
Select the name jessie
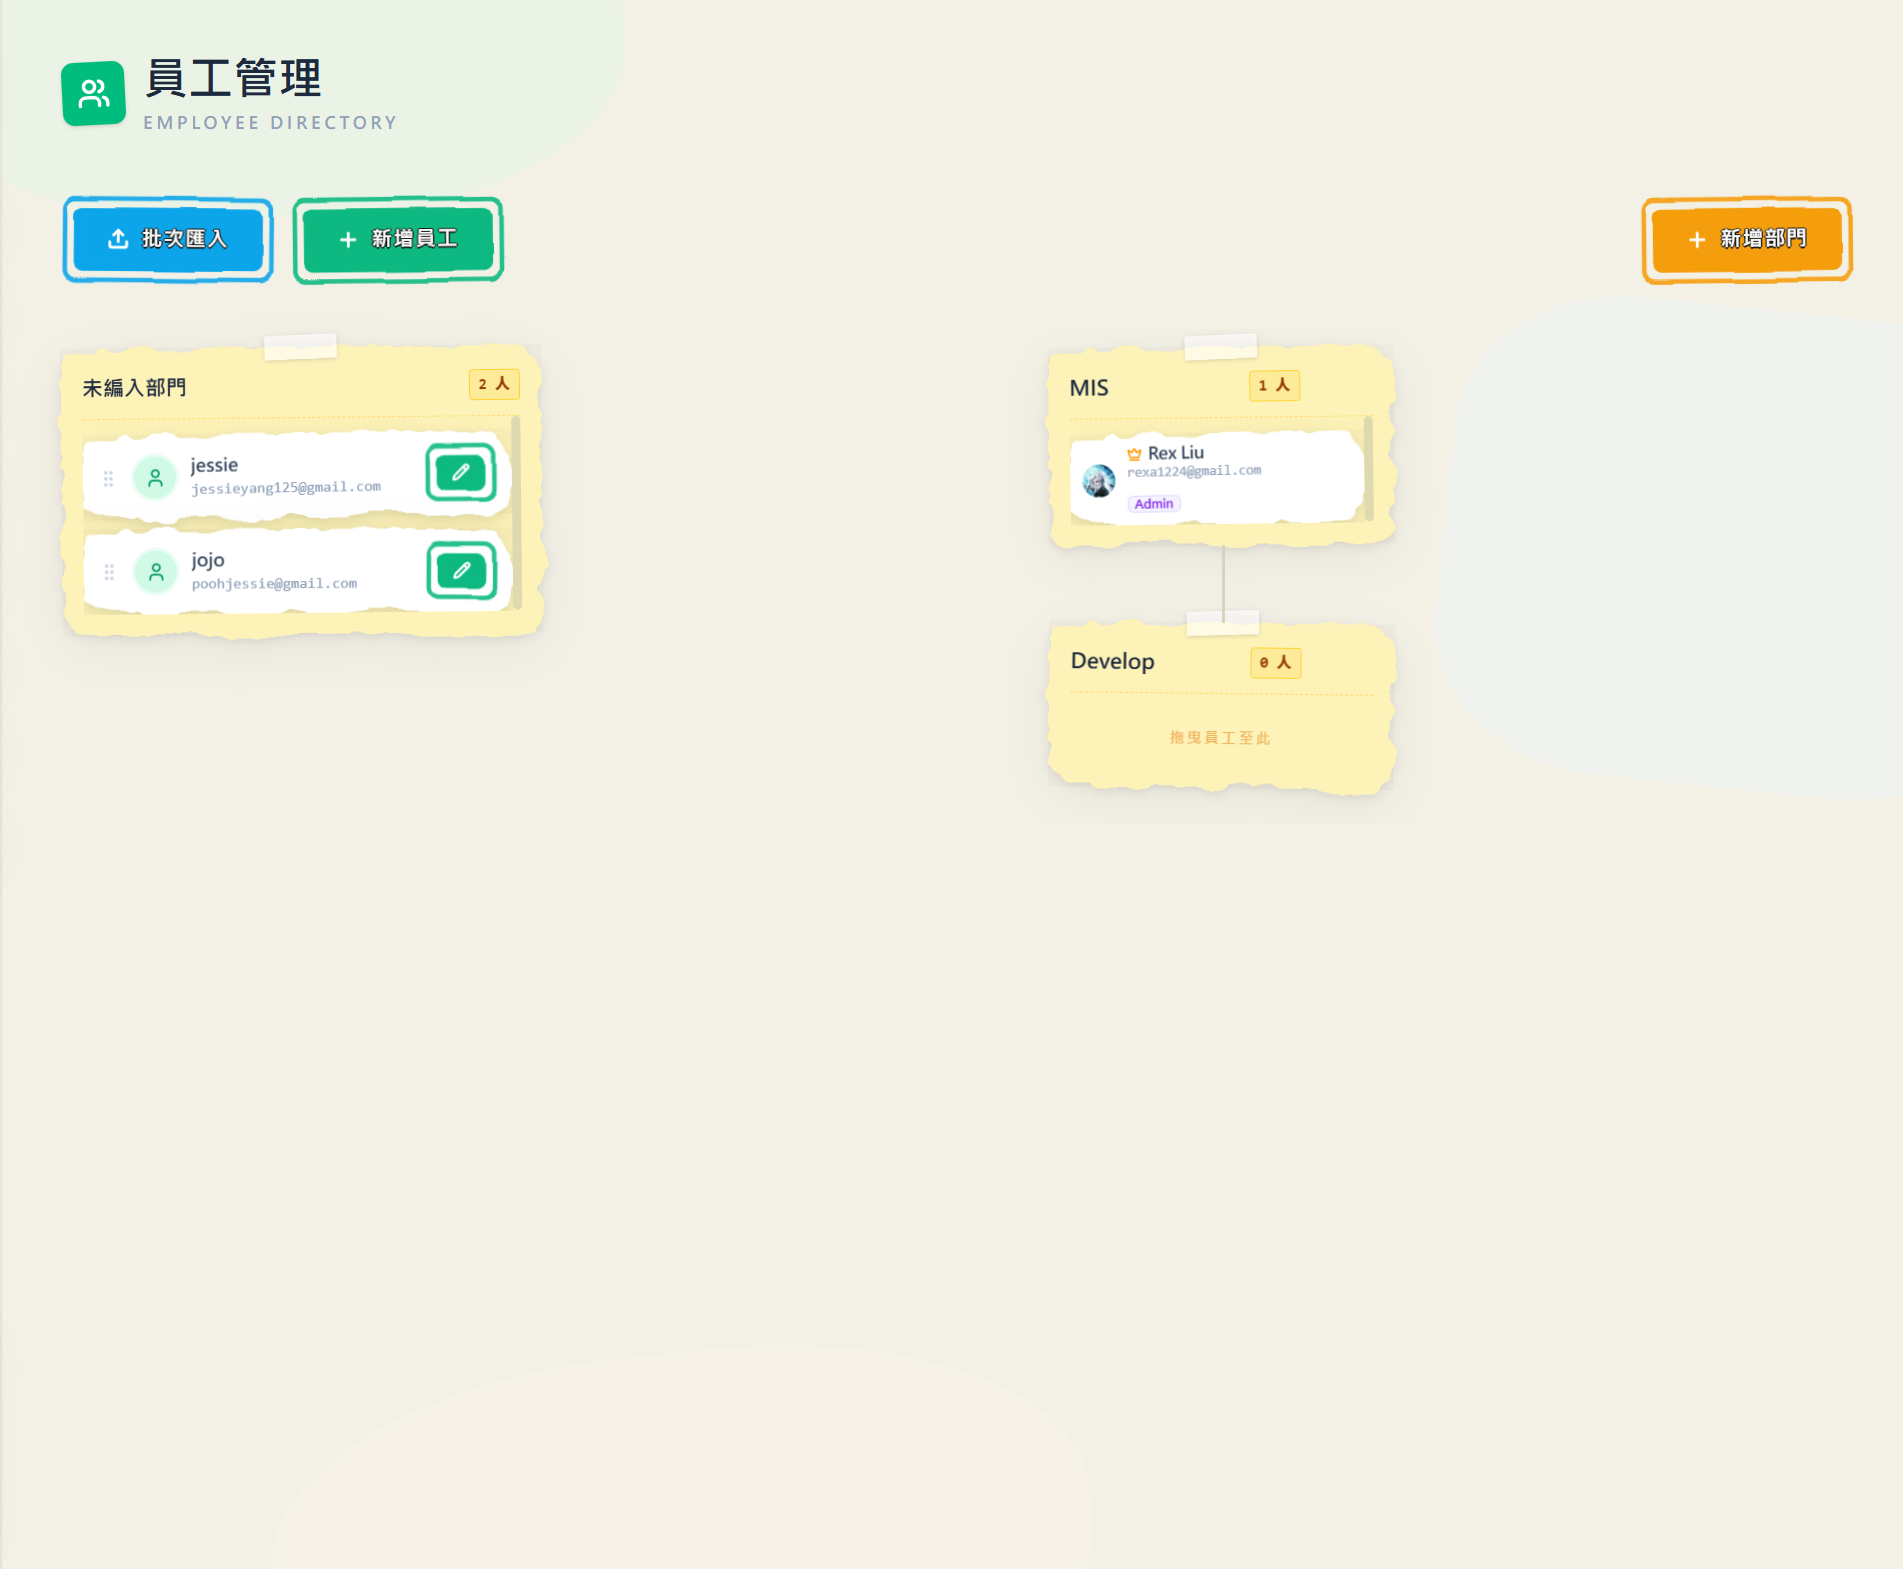coord(214,465)
